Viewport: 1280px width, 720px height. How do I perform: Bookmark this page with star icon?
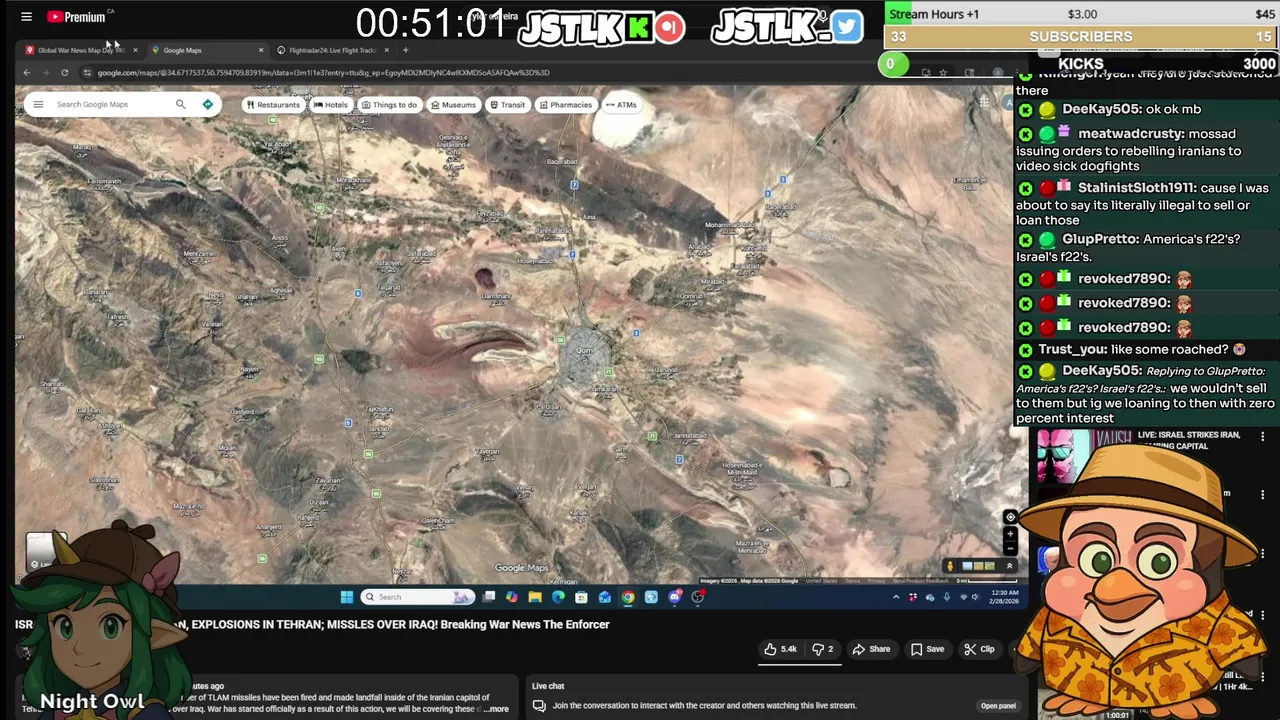(x=942, y=72)
